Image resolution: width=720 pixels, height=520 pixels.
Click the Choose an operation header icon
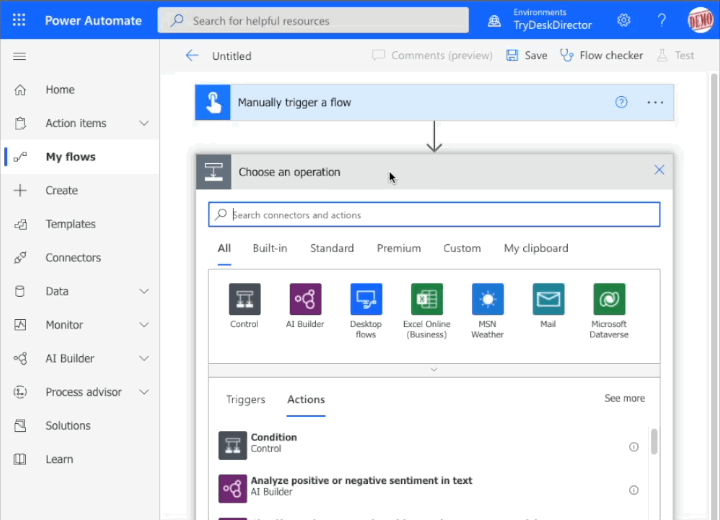(214, 172)
